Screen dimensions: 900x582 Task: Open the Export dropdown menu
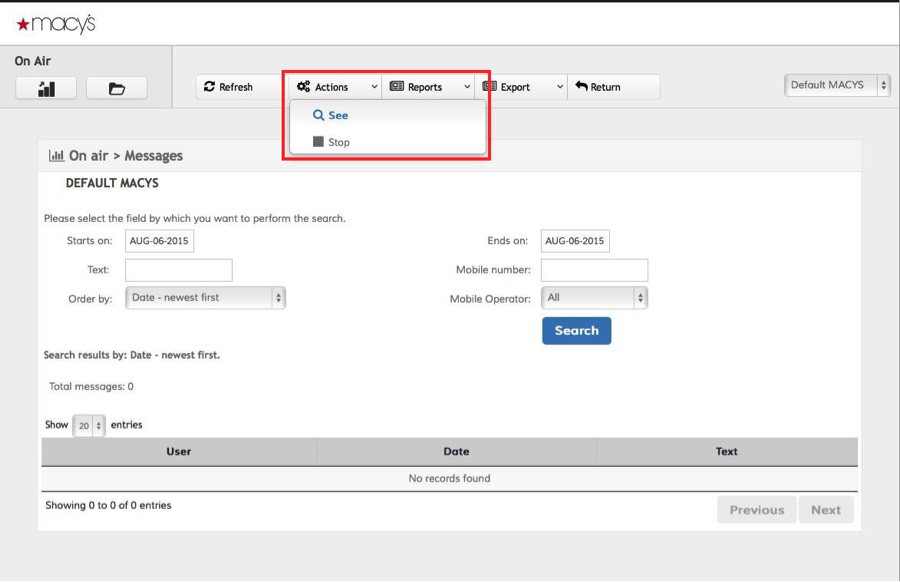coord(523,87)
